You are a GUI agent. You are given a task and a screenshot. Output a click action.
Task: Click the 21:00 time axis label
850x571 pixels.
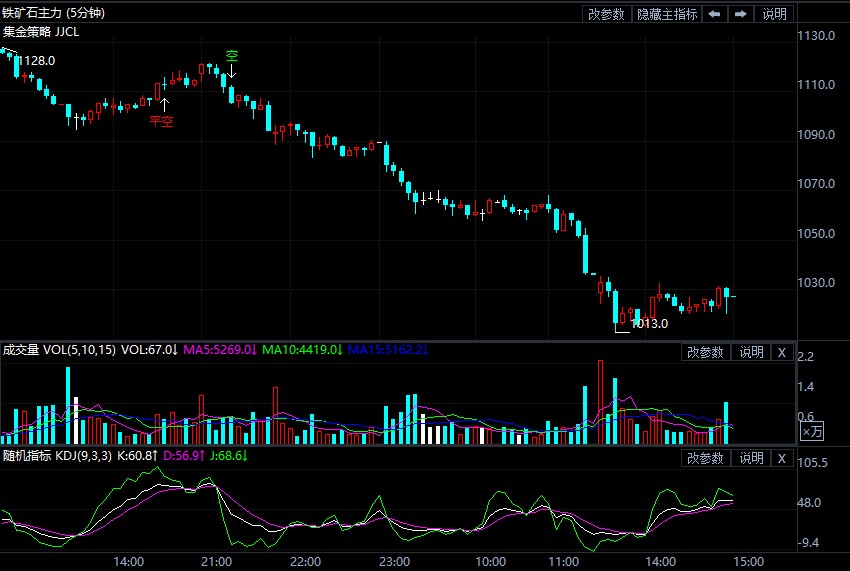tap(216, 561)
